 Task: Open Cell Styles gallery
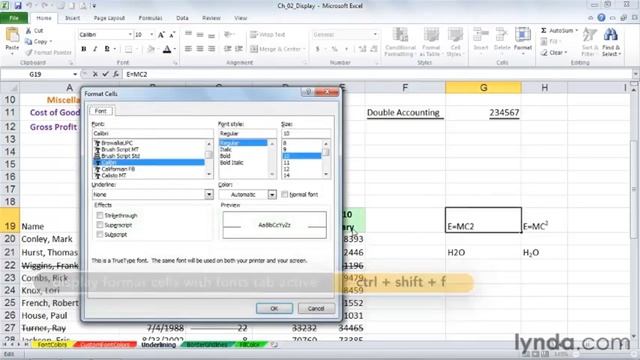455,42
